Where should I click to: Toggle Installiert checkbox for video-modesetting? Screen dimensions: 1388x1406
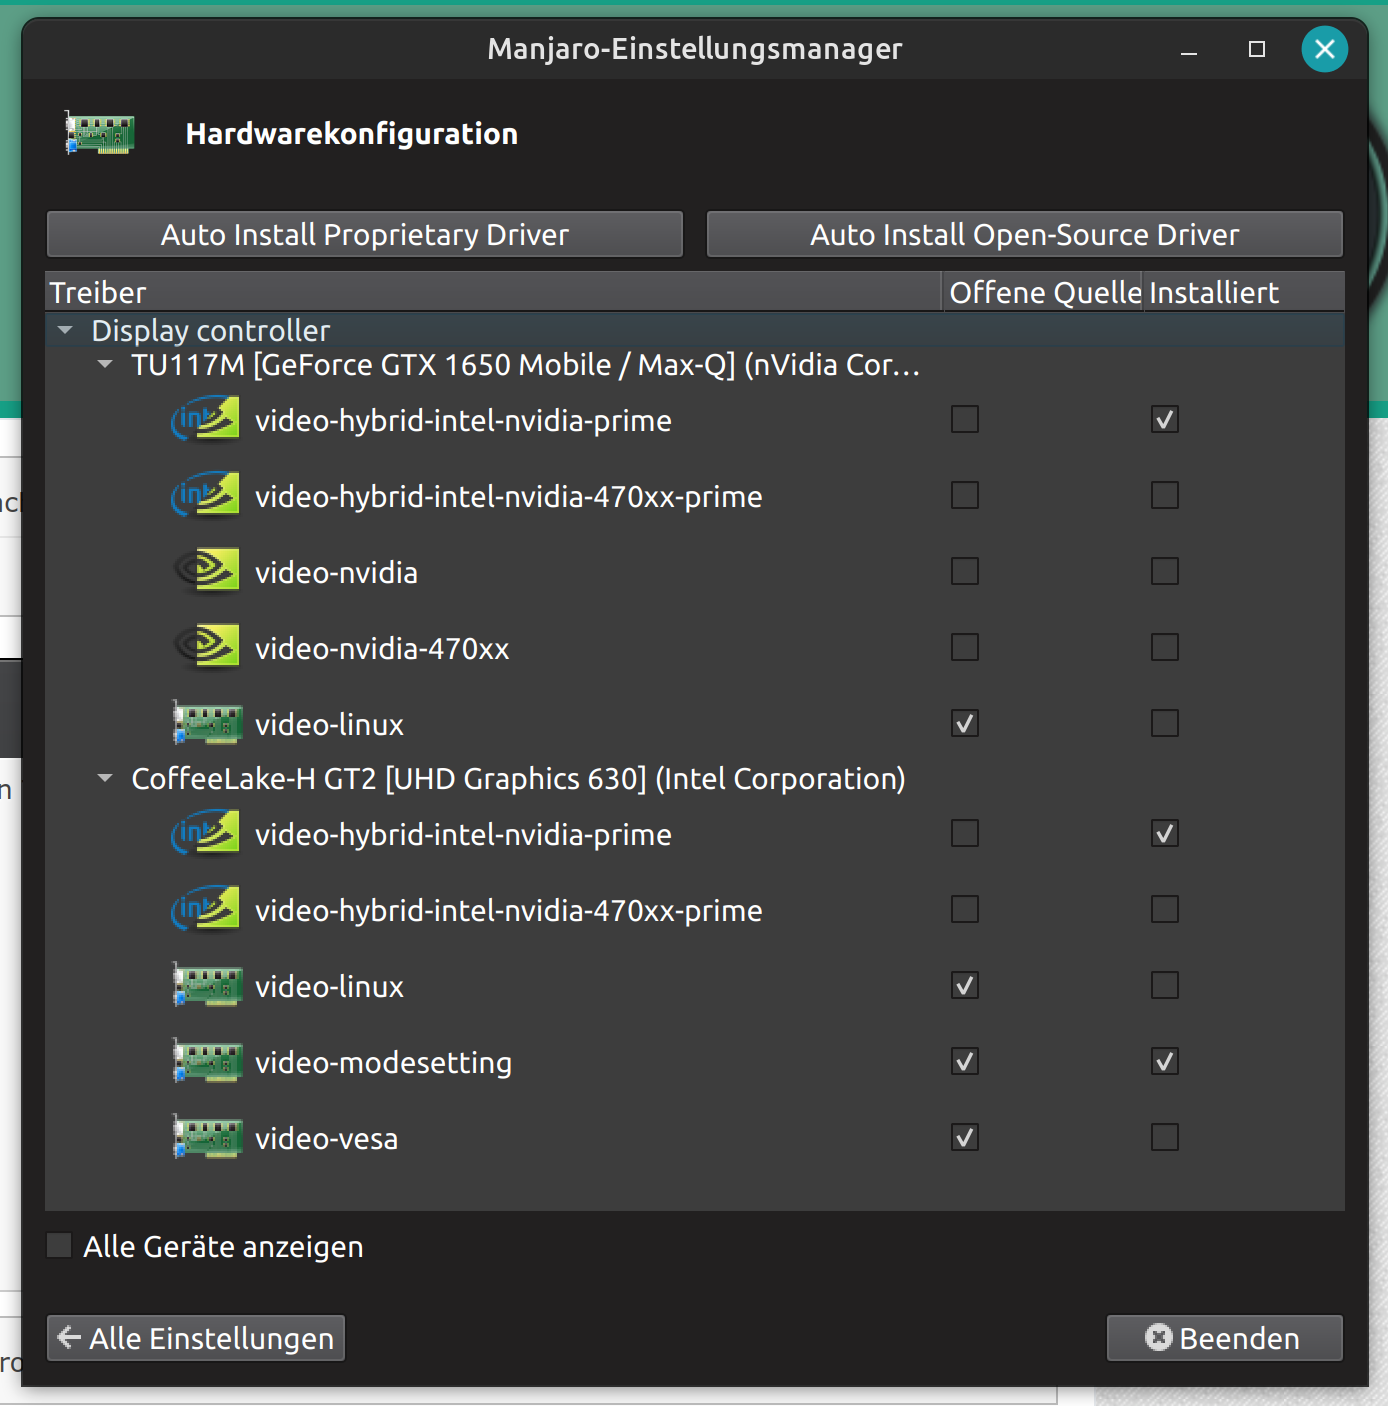(x=1164, y=1062)
